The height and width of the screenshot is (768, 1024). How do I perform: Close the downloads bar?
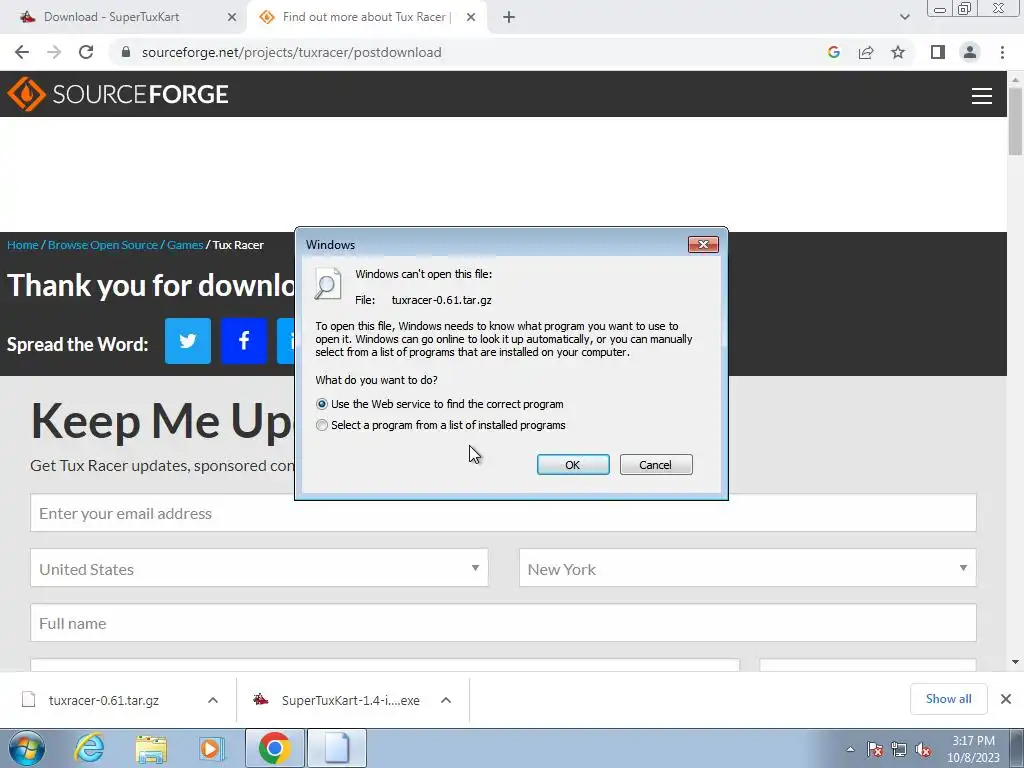point(1006,699)
